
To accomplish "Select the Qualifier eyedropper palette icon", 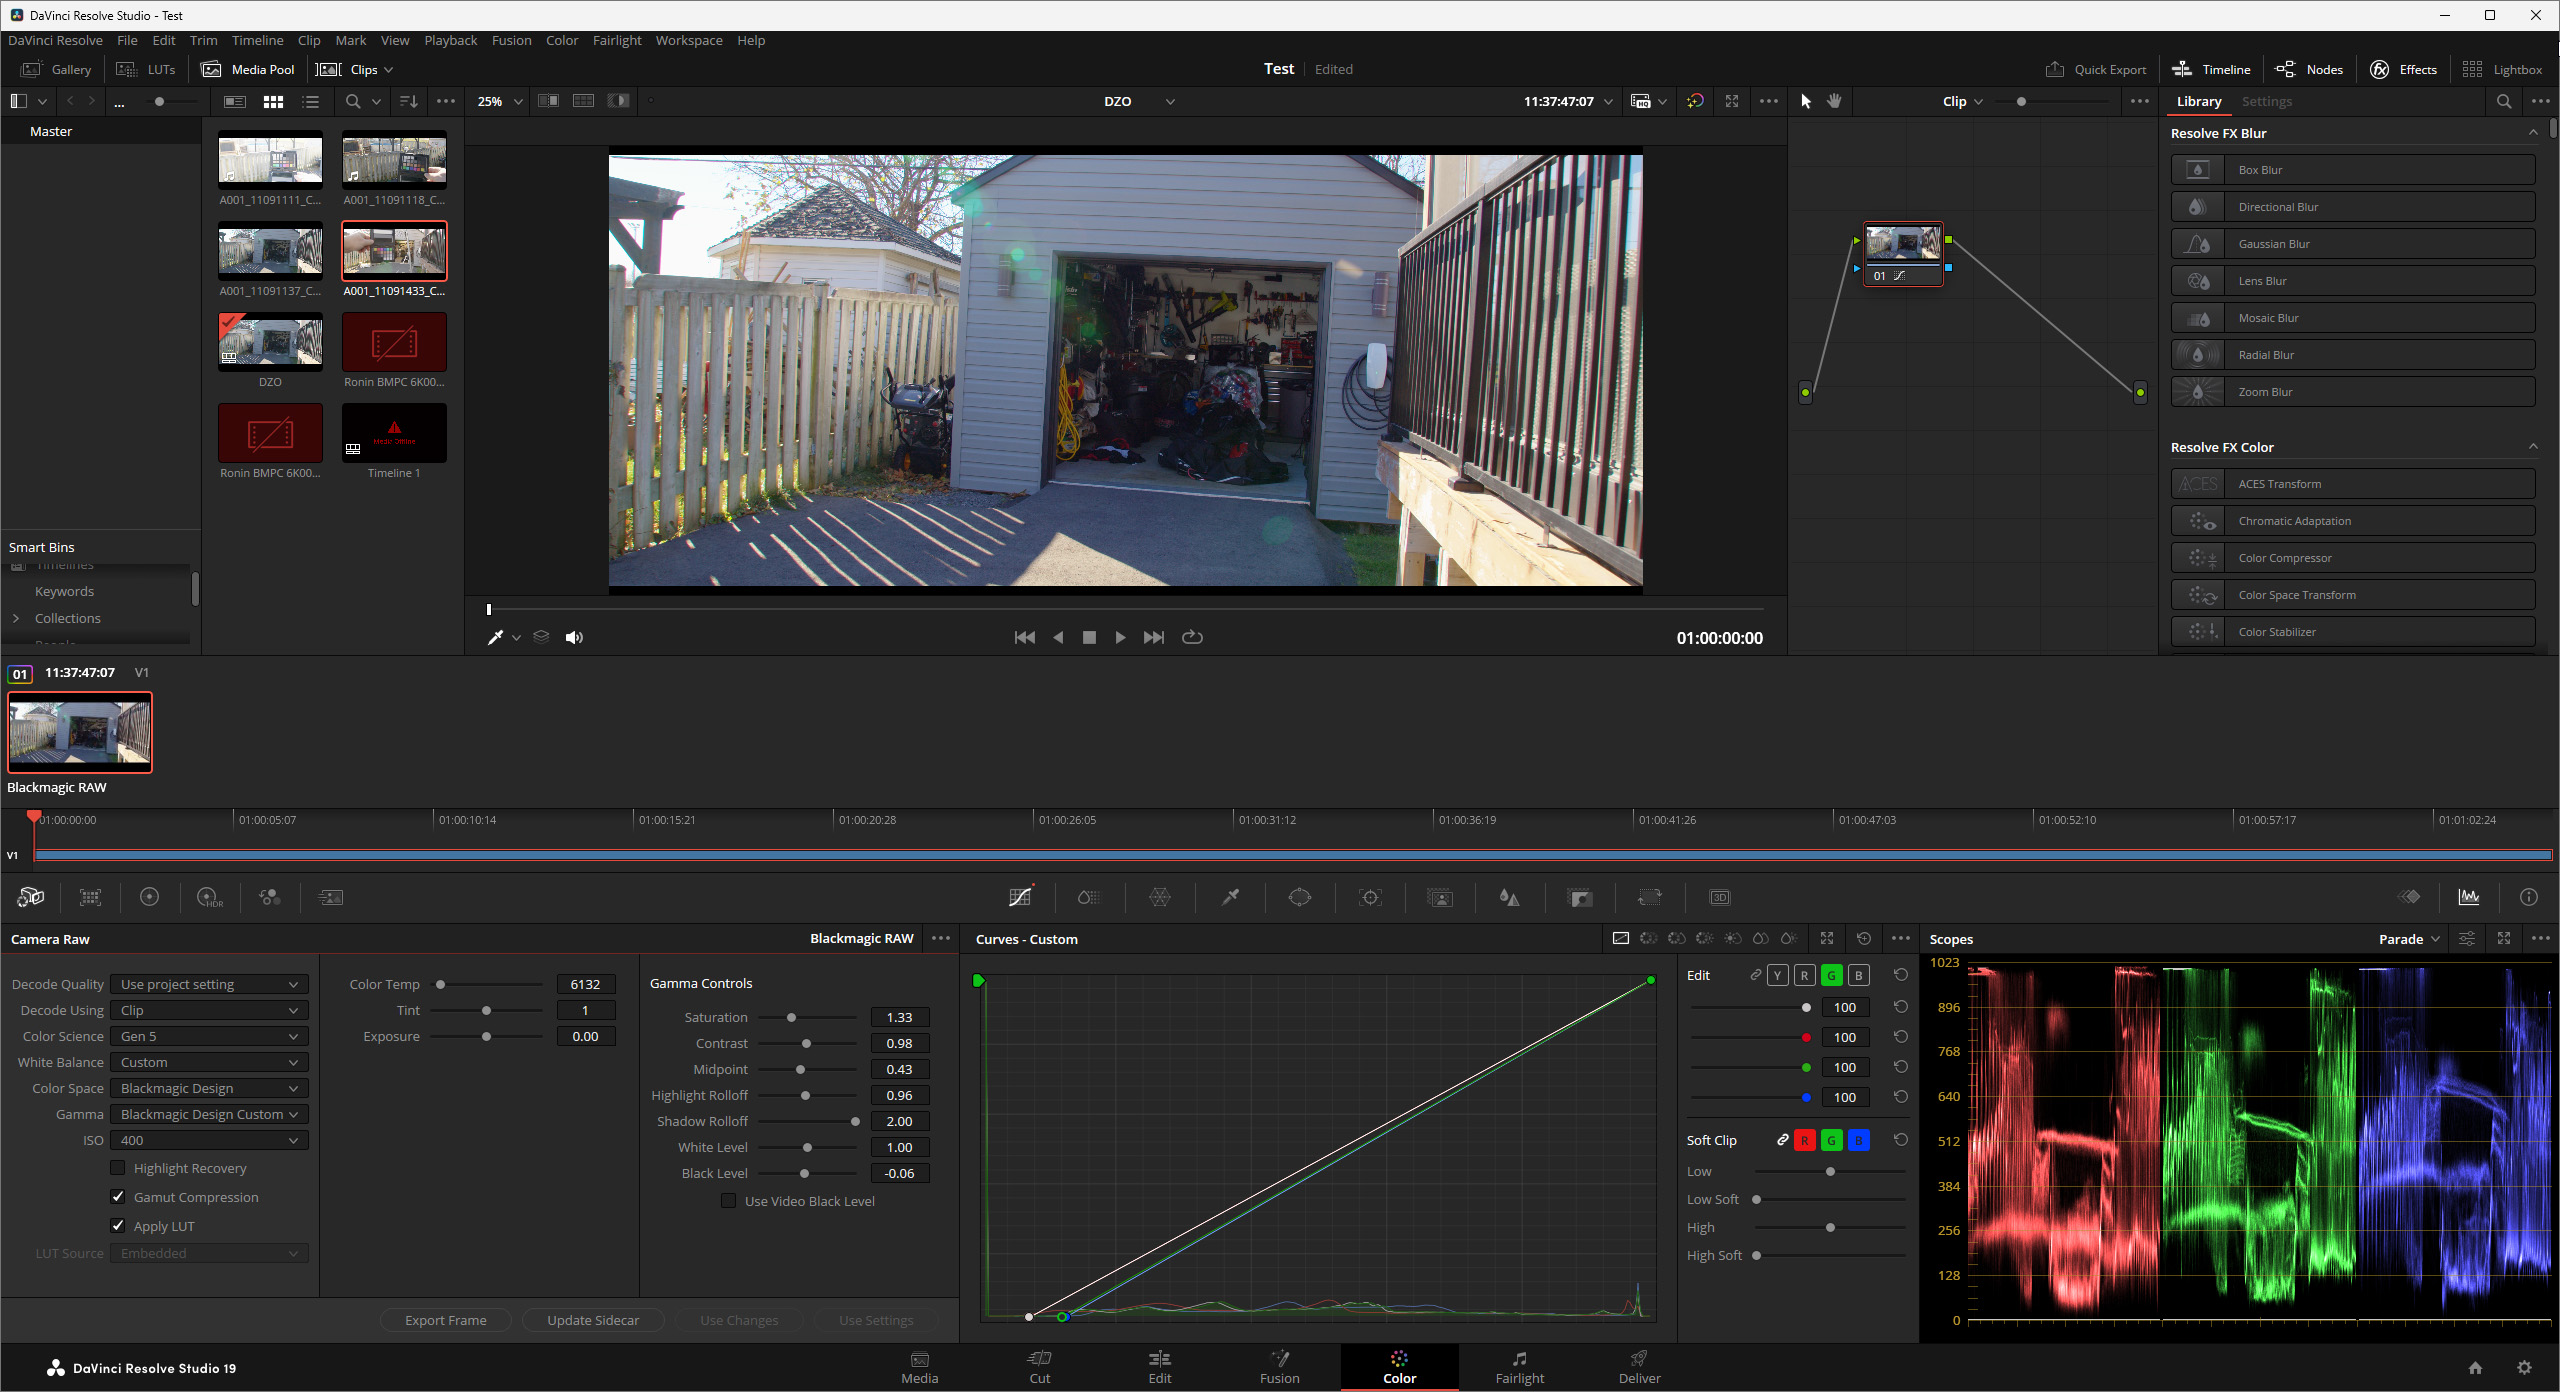I will click(x=1231, y=897).
